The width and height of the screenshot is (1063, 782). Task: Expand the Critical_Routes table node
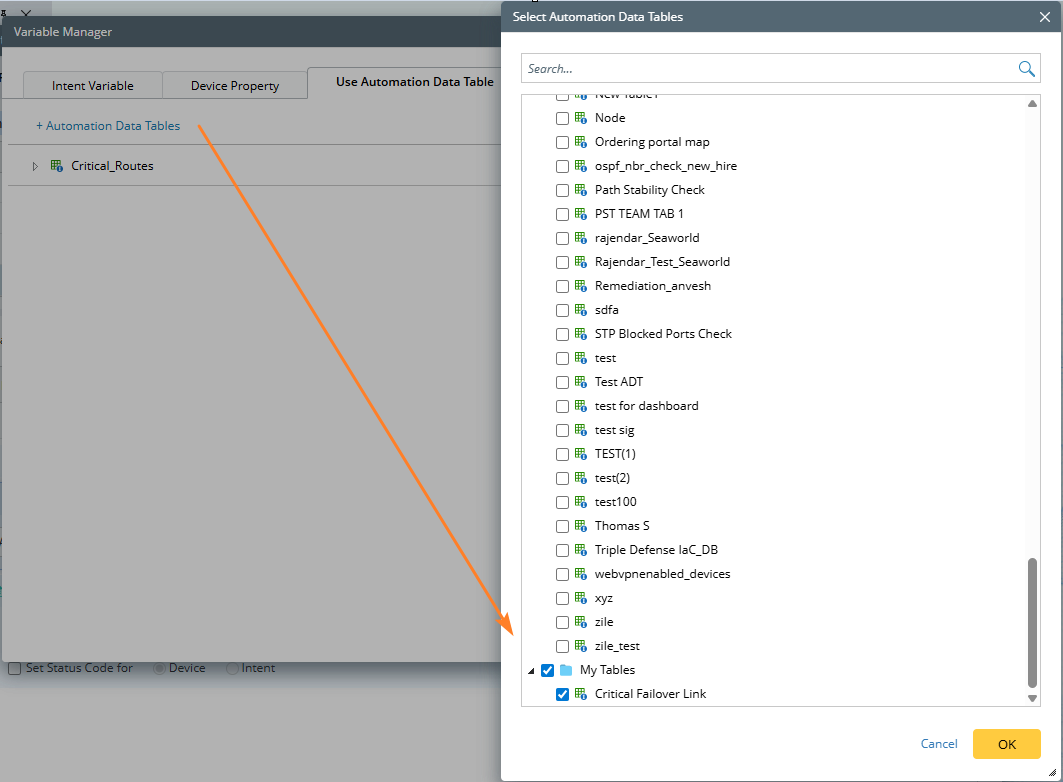click(35, 166)
